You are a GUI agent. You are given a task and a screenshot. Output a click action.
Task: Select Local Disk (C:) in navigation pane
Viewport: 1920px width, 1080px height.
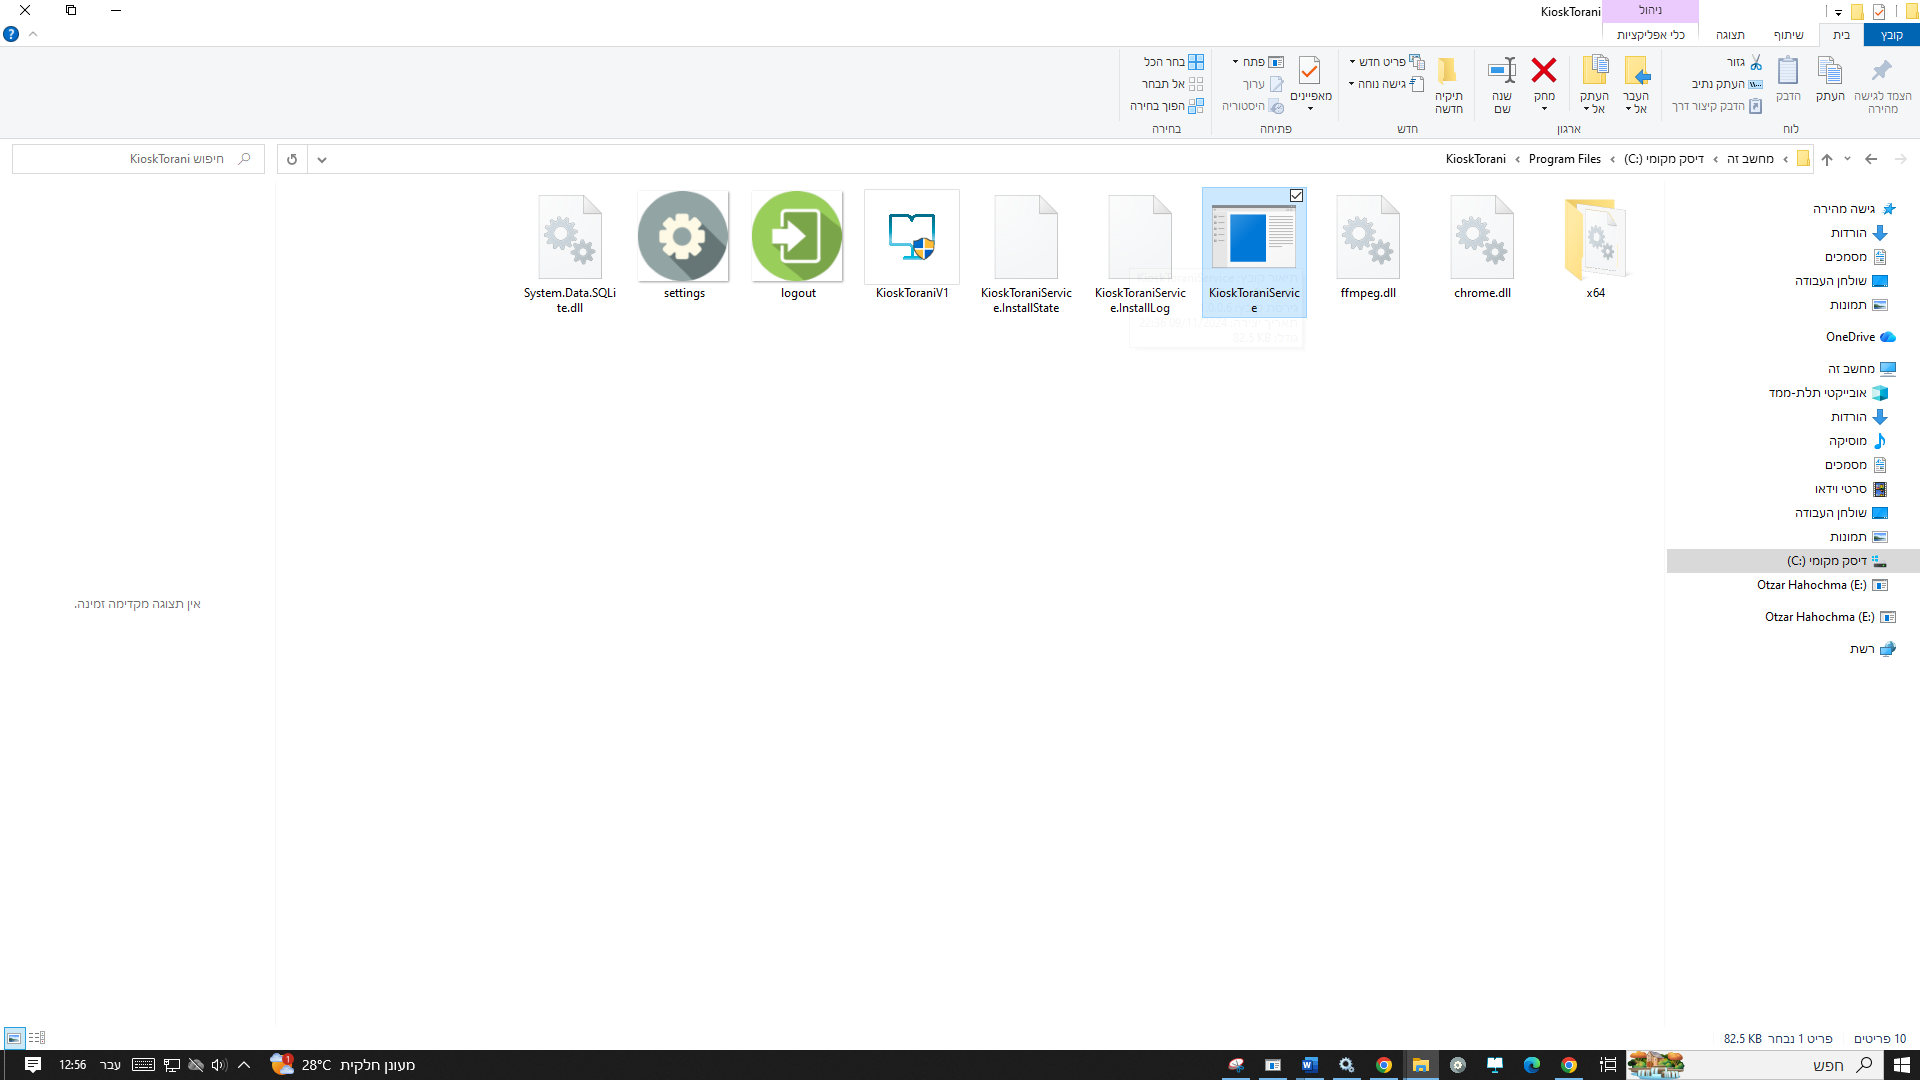pyautogui.click(x=1793, y=561)
